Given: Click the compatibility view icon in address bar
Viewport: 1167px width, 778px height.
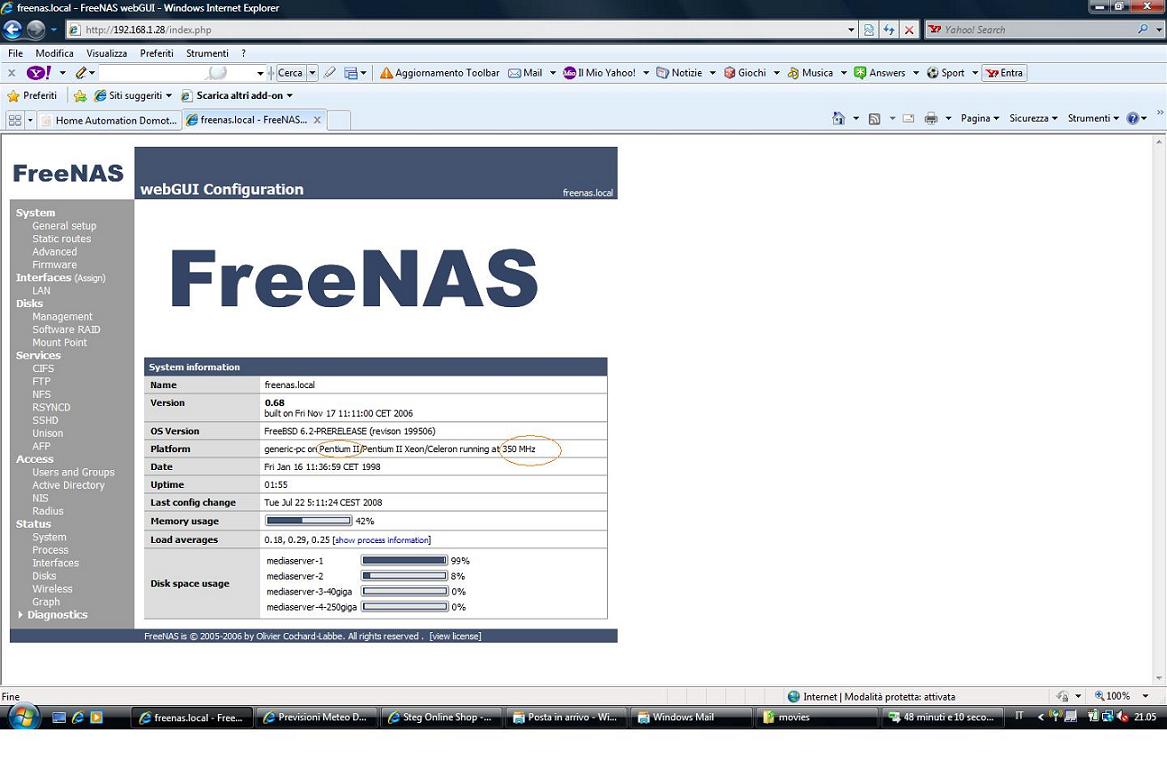Looking at the screenshot, I should point(869,30).
